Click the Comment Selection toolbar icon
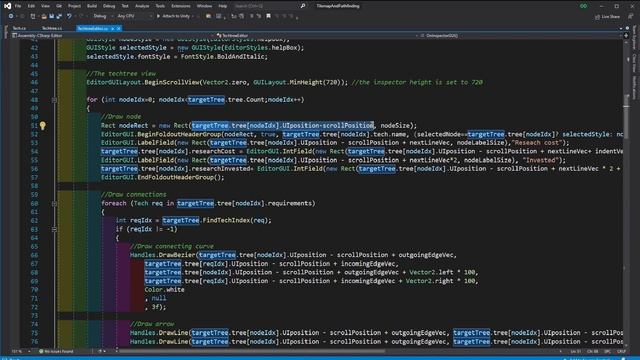Image resolution: width=640 pixels, height=360 pixels. pos(234,16)
